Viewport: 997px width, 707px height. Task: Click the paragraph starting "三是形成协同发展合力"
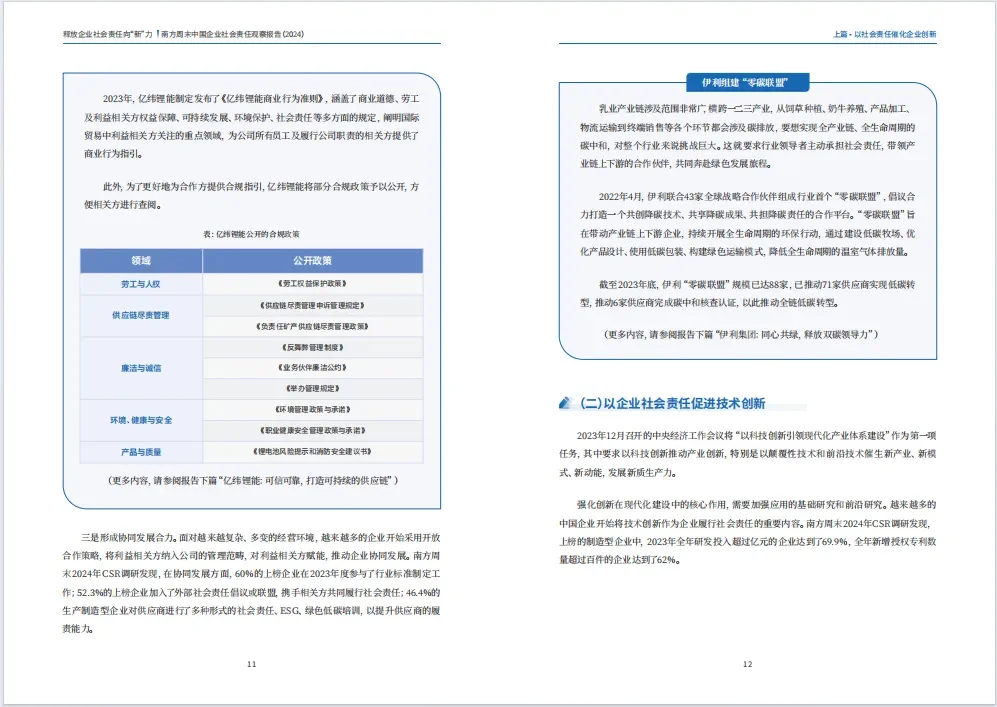(251, 583)
